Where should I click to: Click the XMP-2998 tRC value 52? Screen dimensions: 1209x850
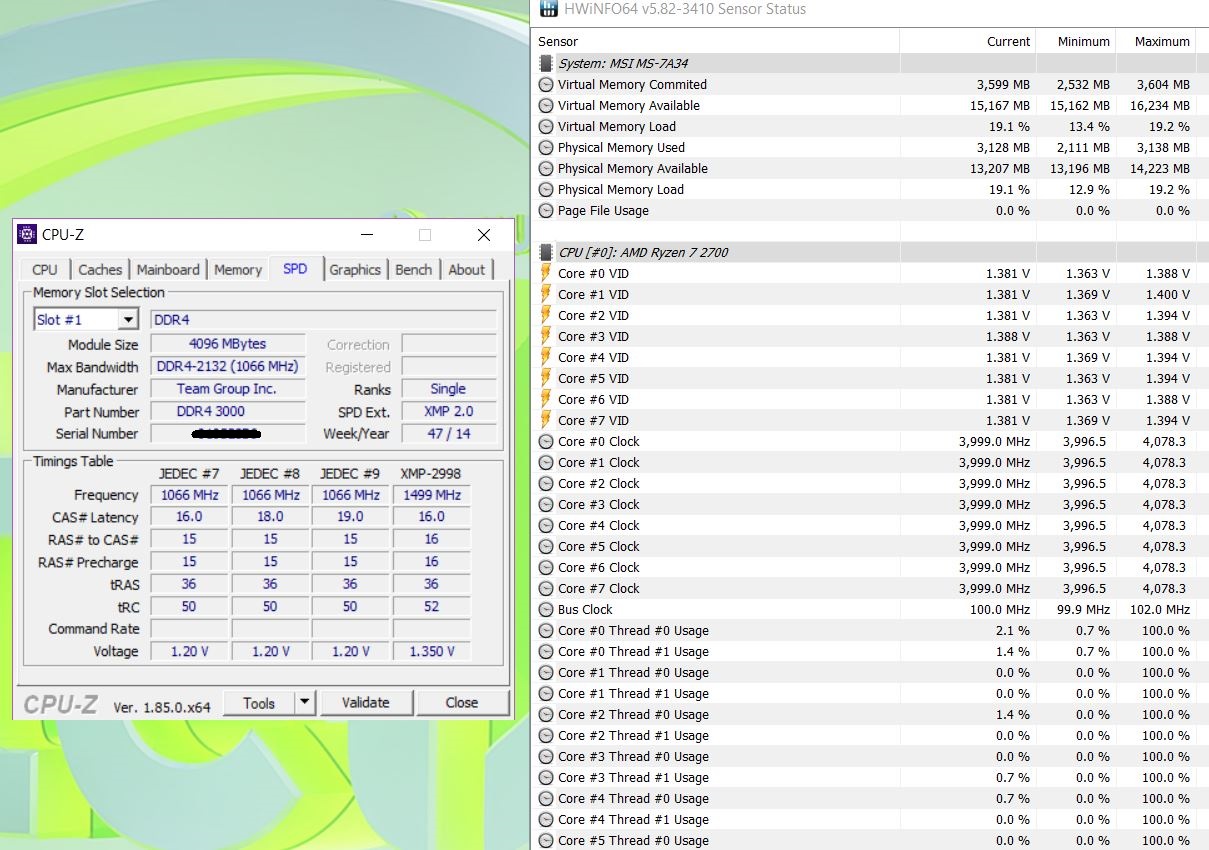(x=431, y=606)
